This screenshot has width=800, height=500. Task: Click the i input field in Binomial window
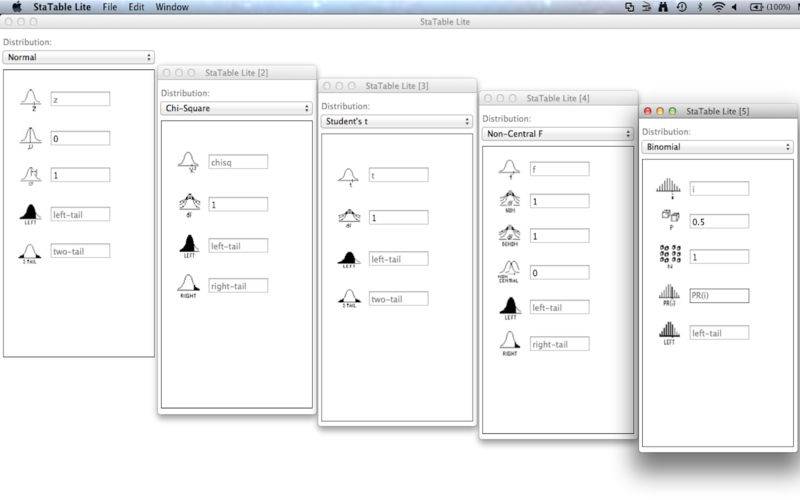[719, 188]
